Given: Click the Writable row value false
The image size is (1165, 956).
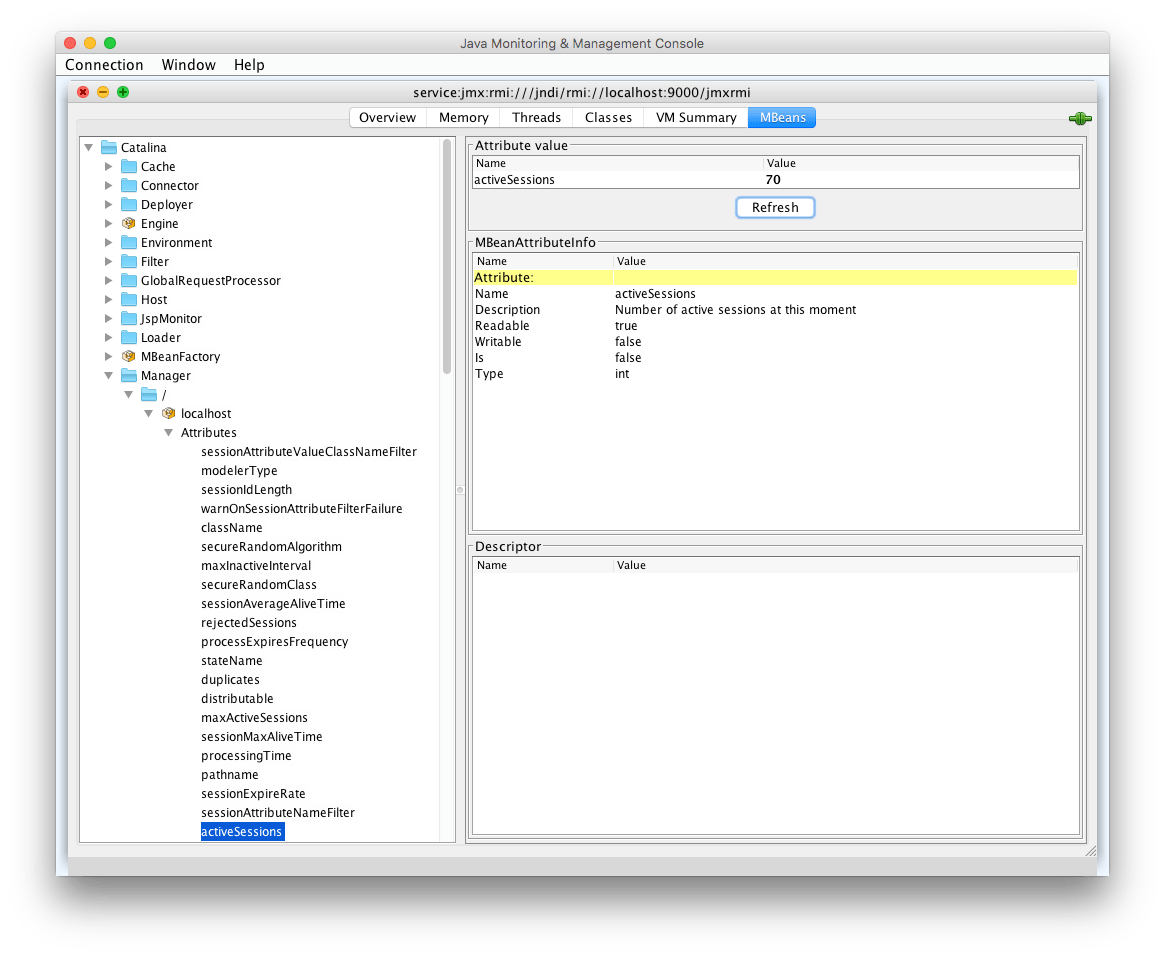Looking at the screenshot, I should [628, 342].
